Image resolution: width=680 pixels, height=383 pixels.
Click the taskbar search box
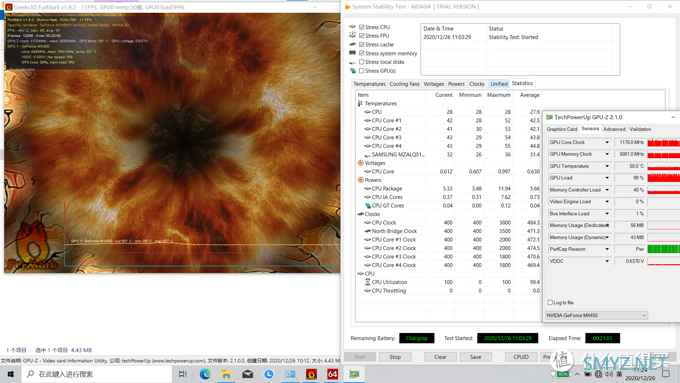98,374
